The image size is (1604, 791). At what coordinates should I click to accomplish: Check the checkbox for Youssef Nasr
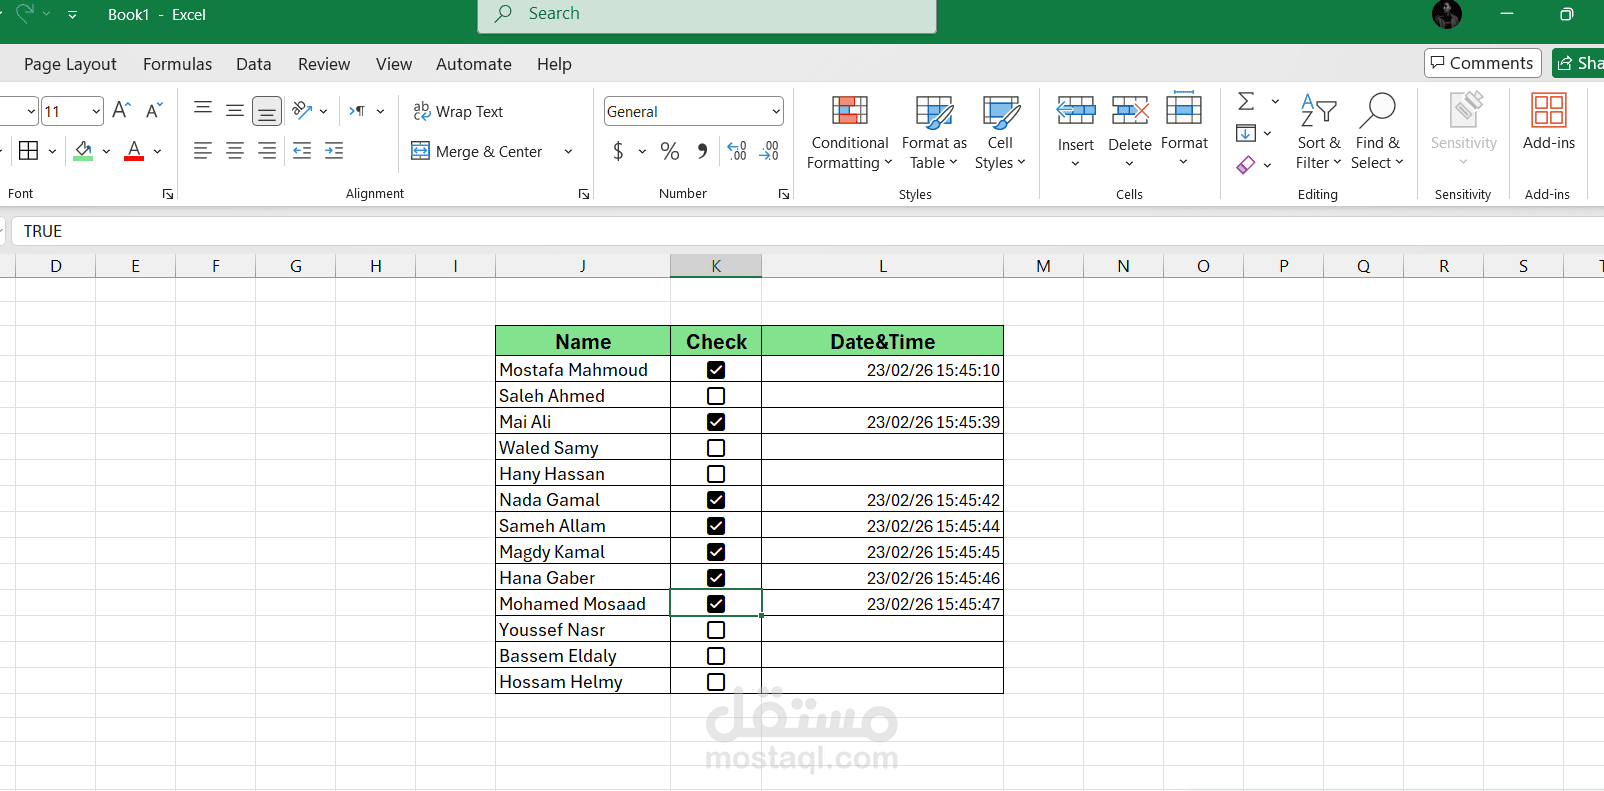pyautogui.click(x=716, y=630)
